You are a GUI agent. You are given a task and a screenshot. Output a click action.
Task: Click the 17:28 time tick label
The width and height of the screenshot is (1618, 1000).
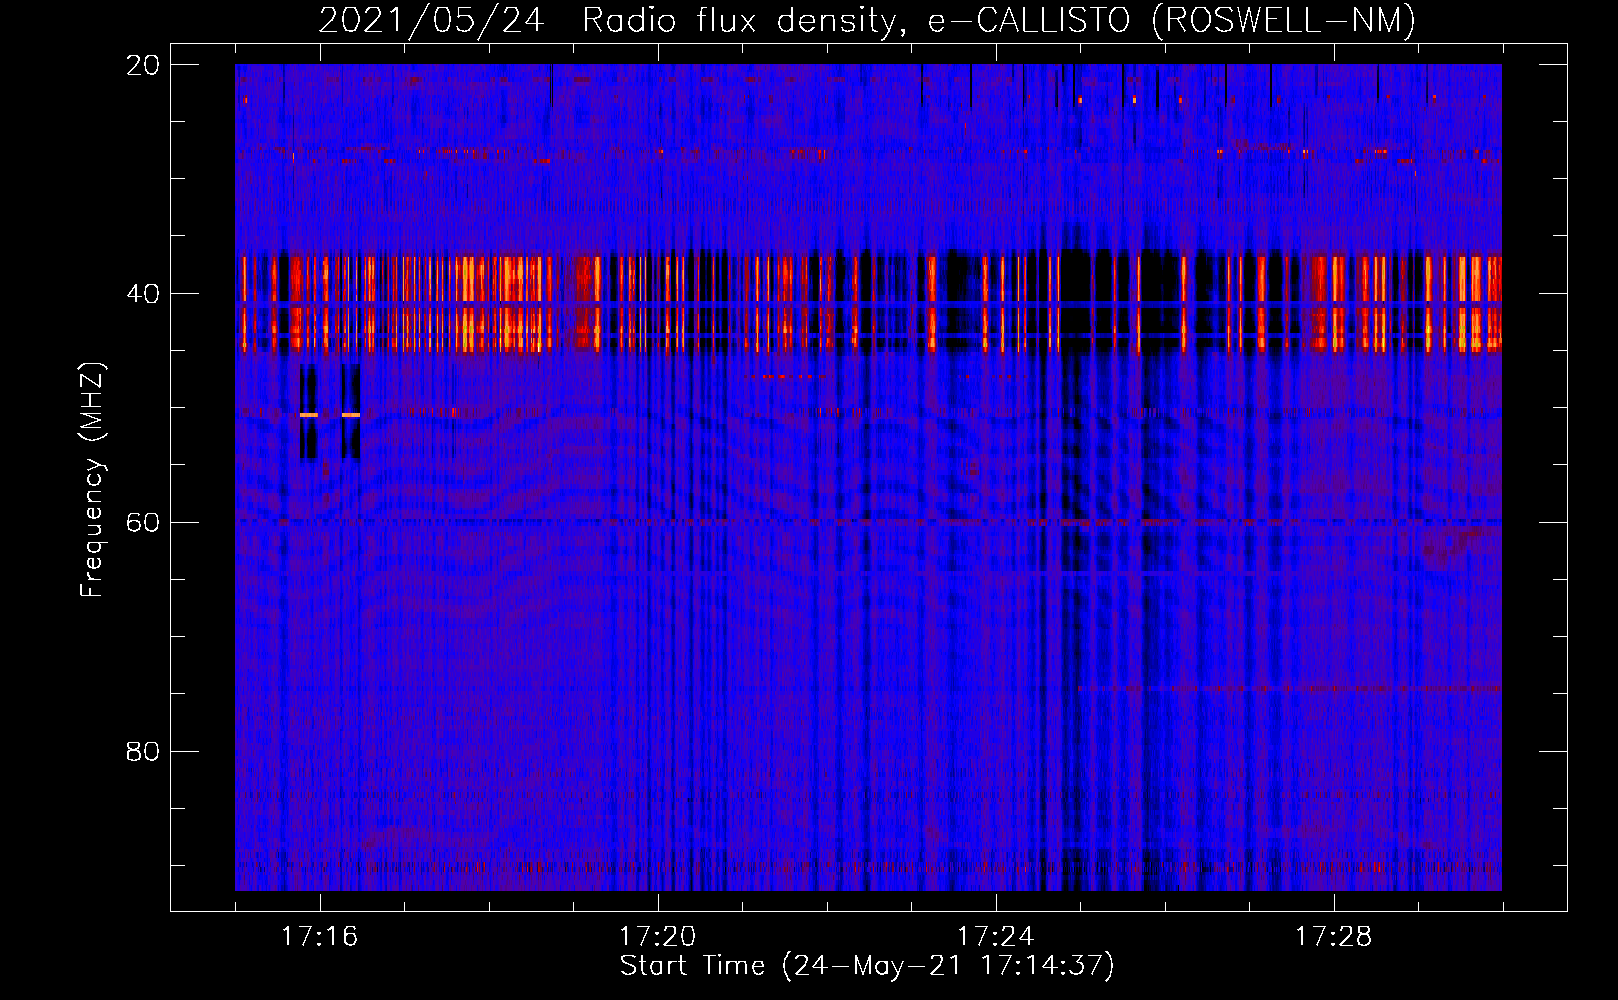[x=1333, y=936]
